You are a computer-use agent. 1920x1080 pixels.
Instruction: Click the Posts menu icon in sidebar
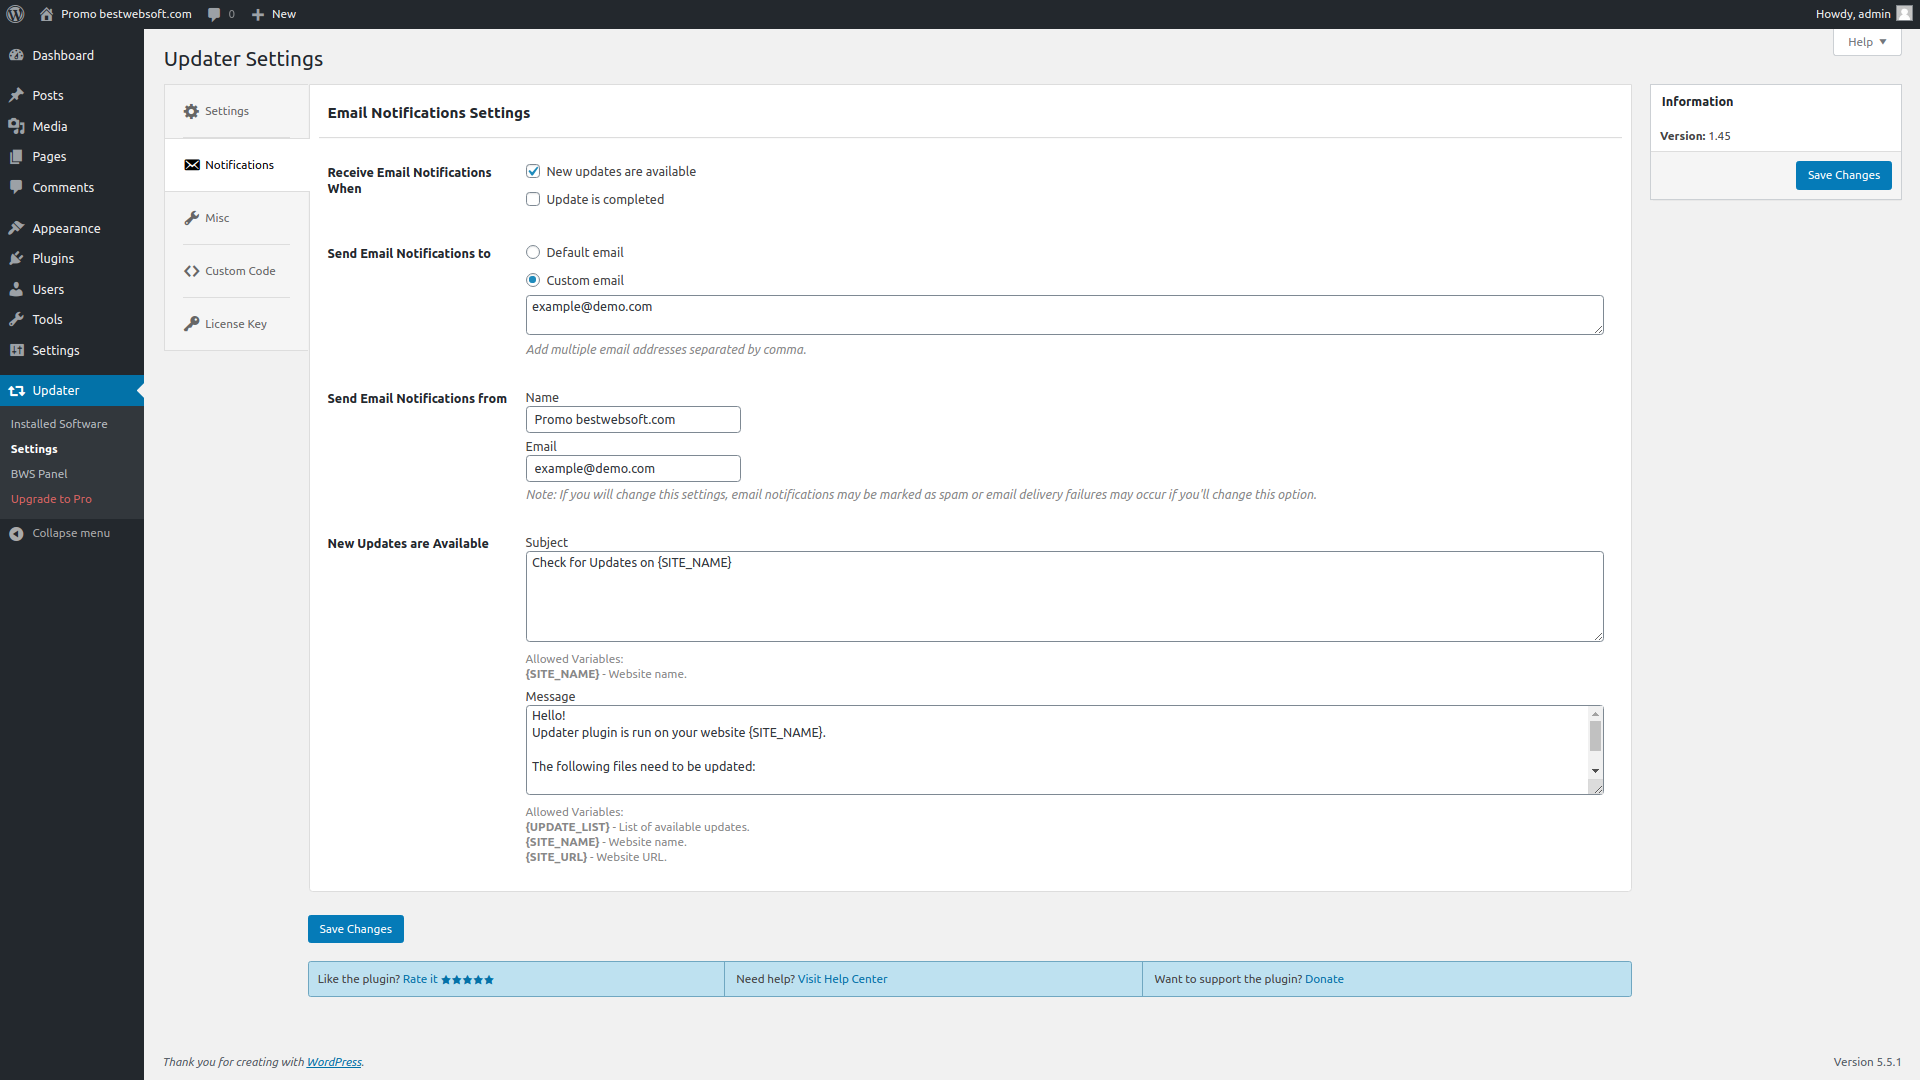[17, 95]
